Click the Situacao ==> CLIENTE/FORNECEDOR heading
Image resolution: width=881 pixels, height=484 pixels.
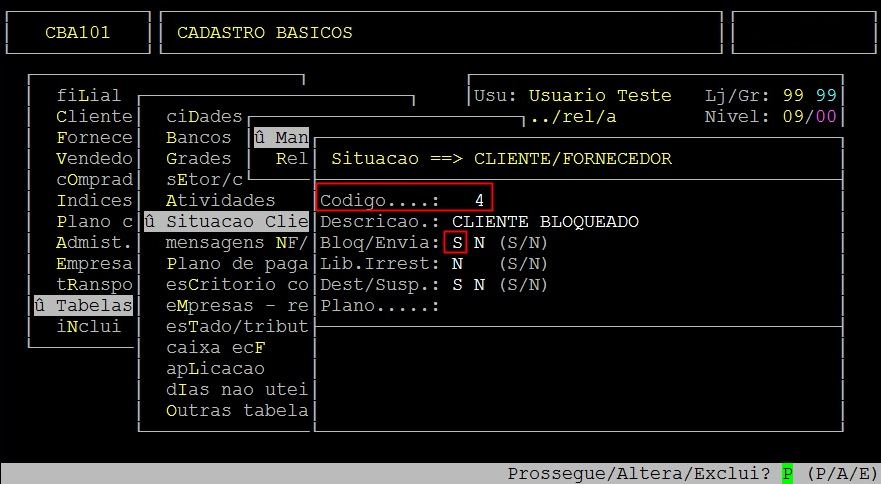pos(501,159)
